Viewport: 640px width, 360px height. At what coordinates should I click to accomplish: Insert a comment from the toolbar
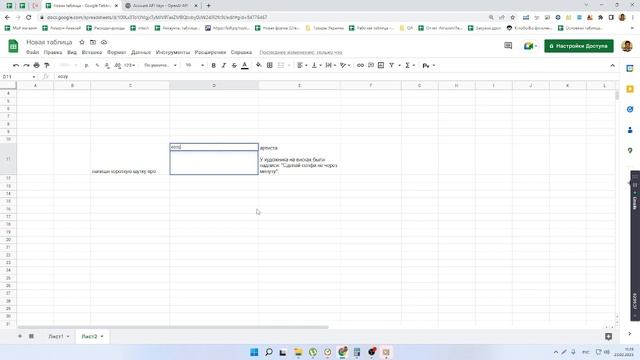[371, 65]
